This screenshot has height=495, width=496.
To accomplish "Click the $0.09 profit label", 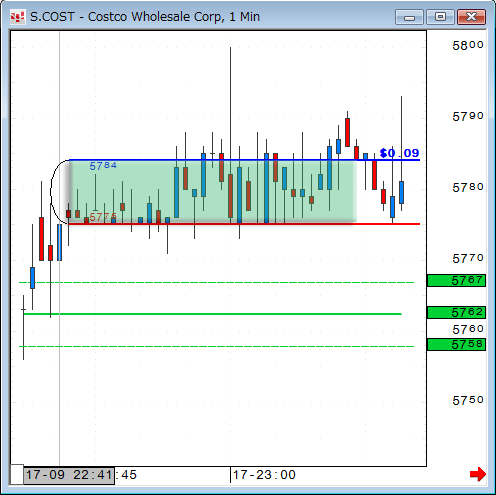I will (x=399, y=153).
